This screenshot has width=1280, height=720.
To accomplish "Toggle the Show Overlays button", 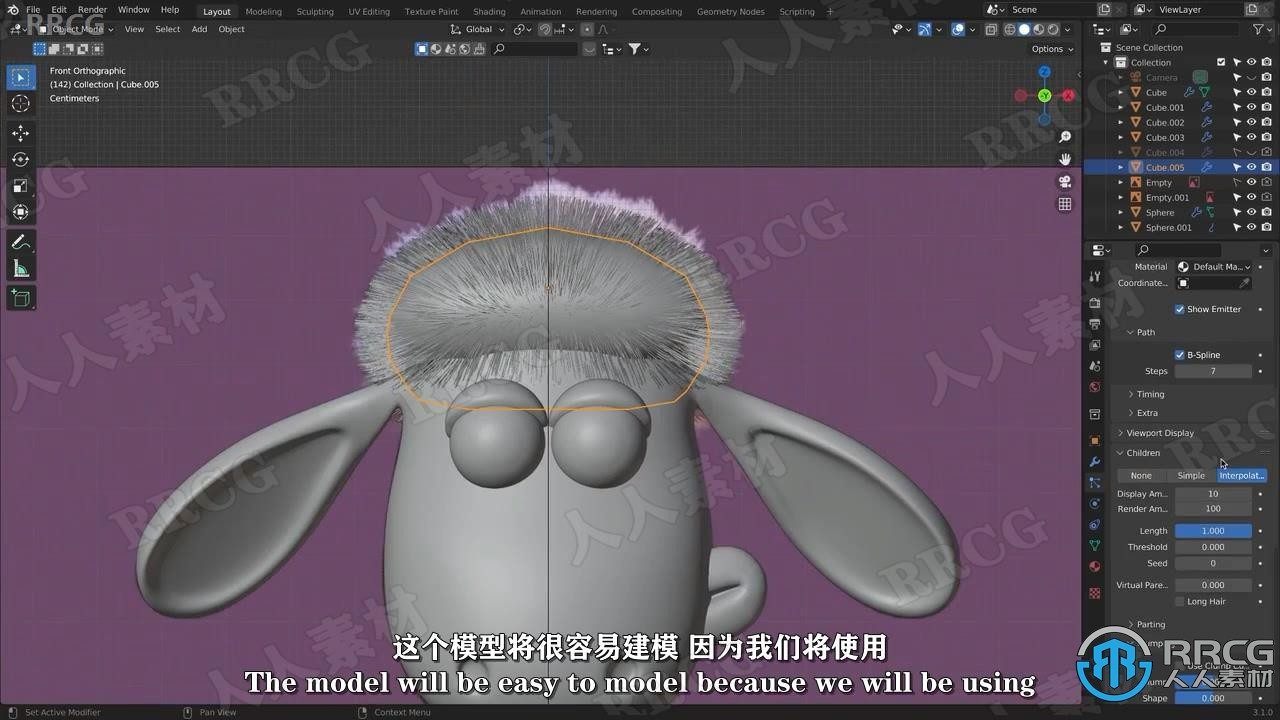I will [958, 29].
